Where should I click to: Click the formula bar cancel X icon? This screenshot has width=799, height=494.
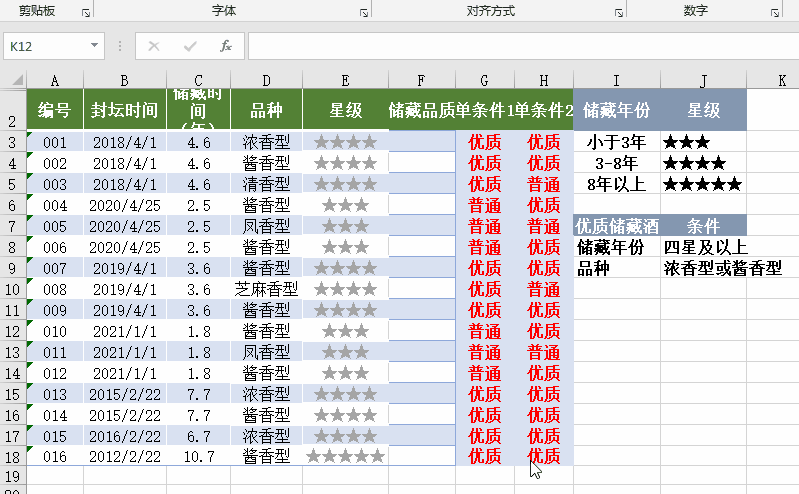click(154, 46)
